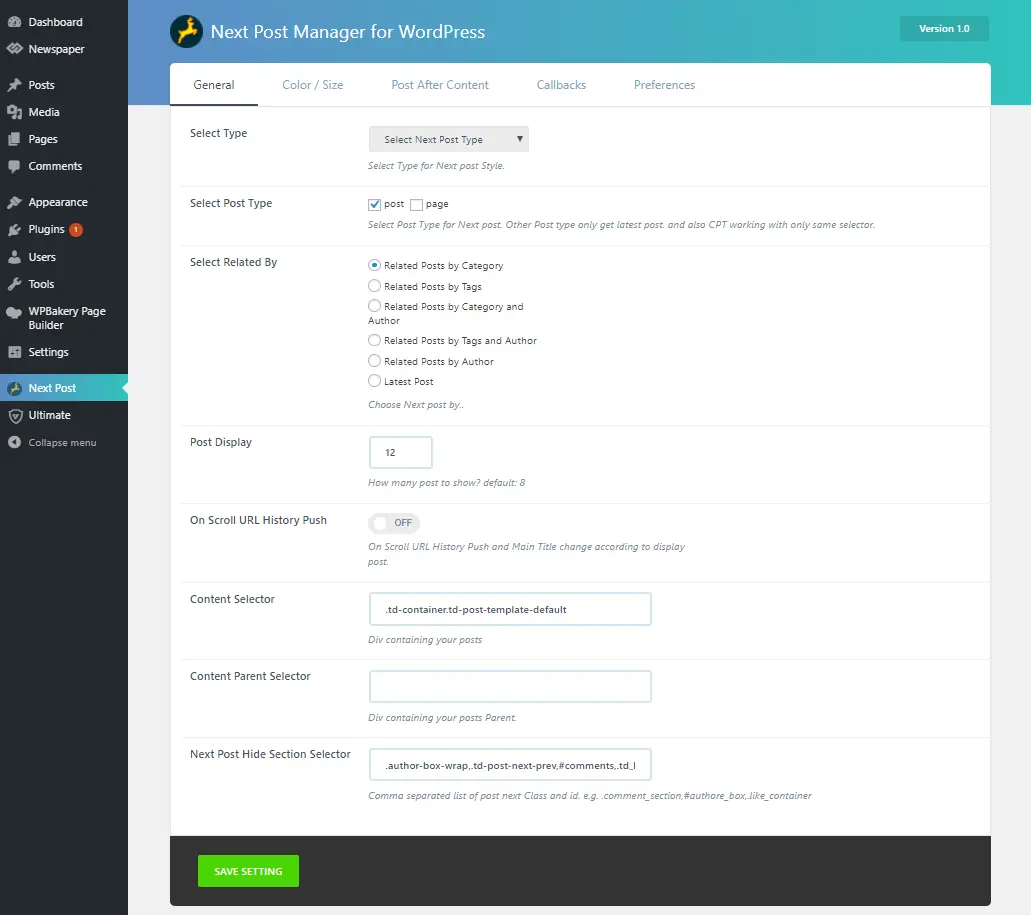Click the Media library icon
Screen dimensions: 1031x915
pos(14,112)
